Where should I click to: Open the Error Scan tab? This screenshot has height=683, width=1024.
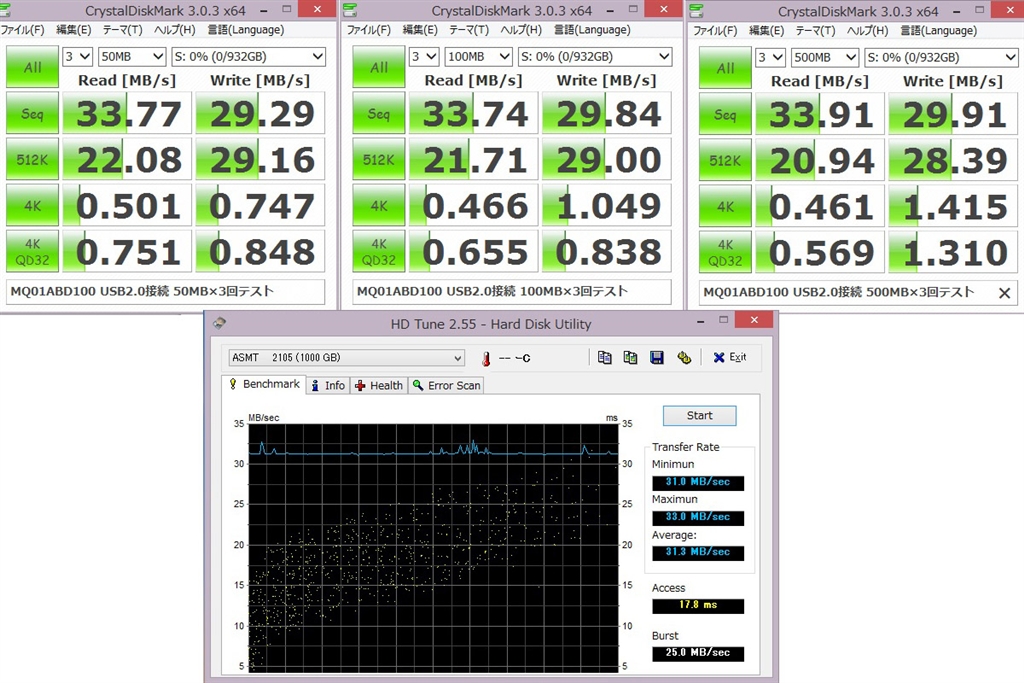coord(447,385)
